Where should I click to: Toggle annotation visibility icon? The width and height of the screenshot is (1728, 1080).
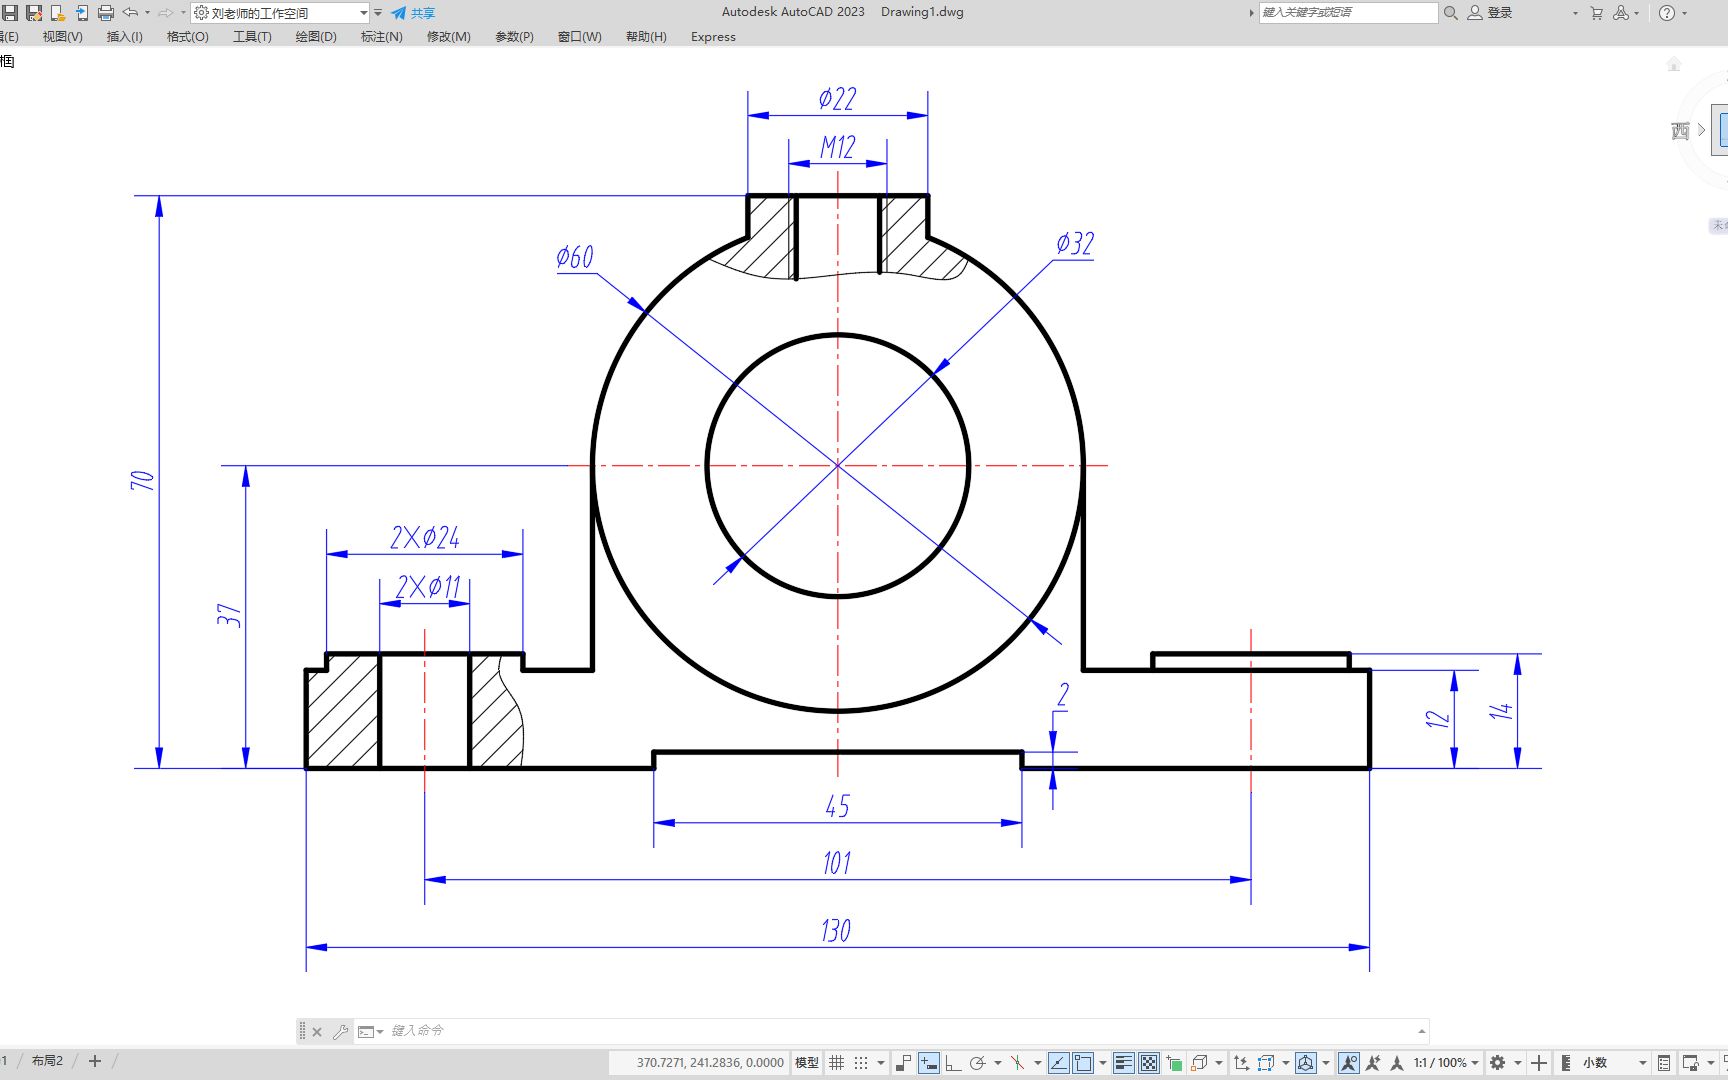click(1349, 1063)
